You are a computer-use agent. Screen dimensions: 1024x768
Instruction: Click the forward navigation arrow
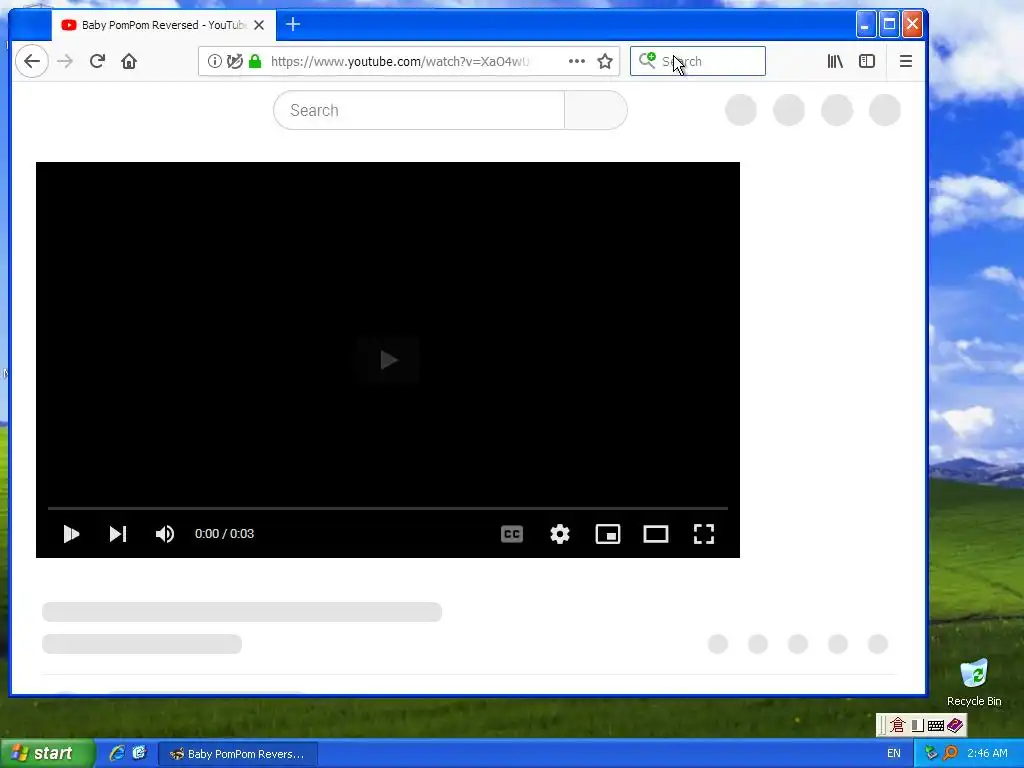pos(65,61)
